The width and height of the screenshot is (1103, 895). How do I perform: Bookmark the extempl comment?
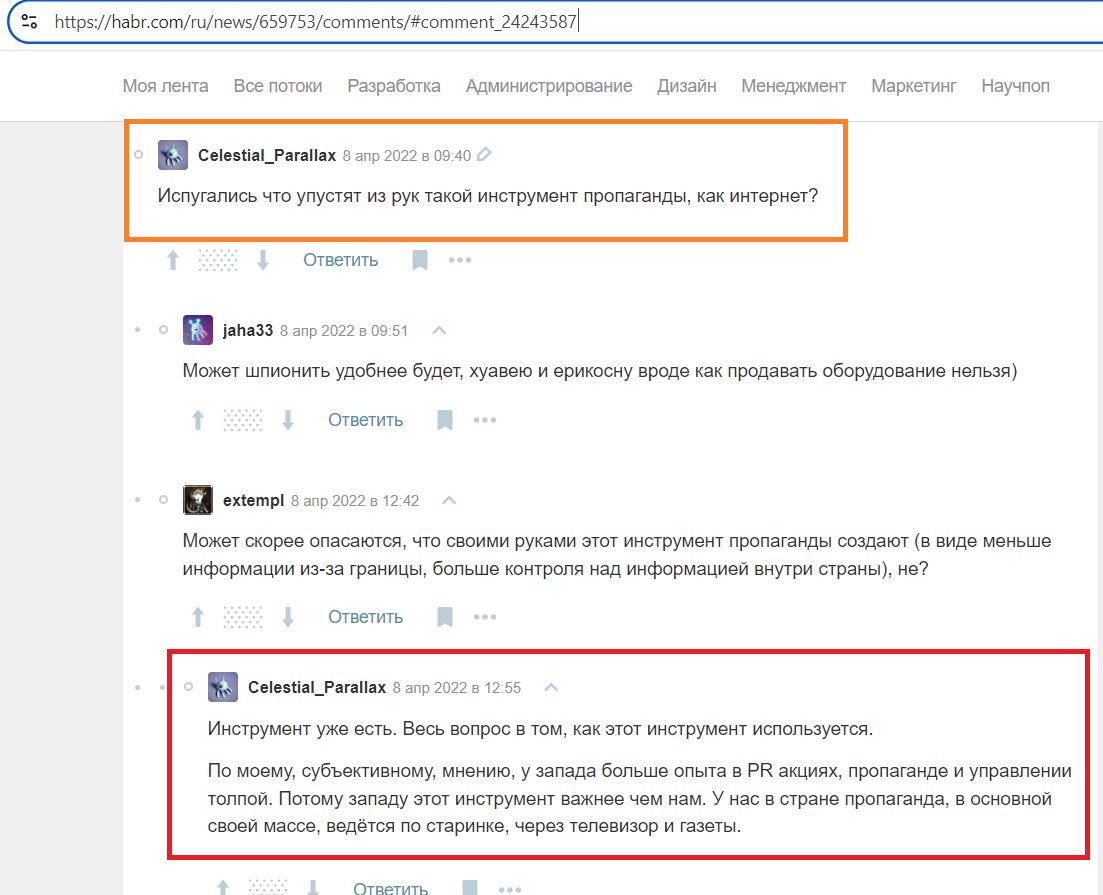pyautogui.click(x=445, y=617)
